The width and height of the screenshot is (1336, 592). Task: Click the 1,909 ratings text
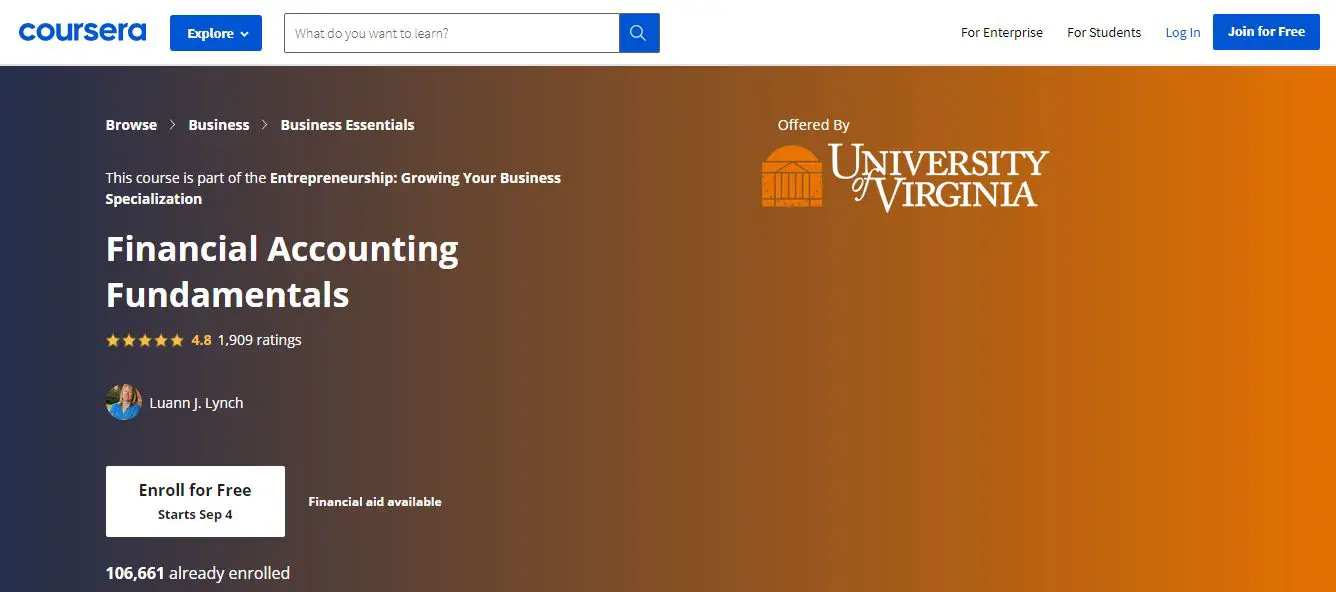click(259, 340)
